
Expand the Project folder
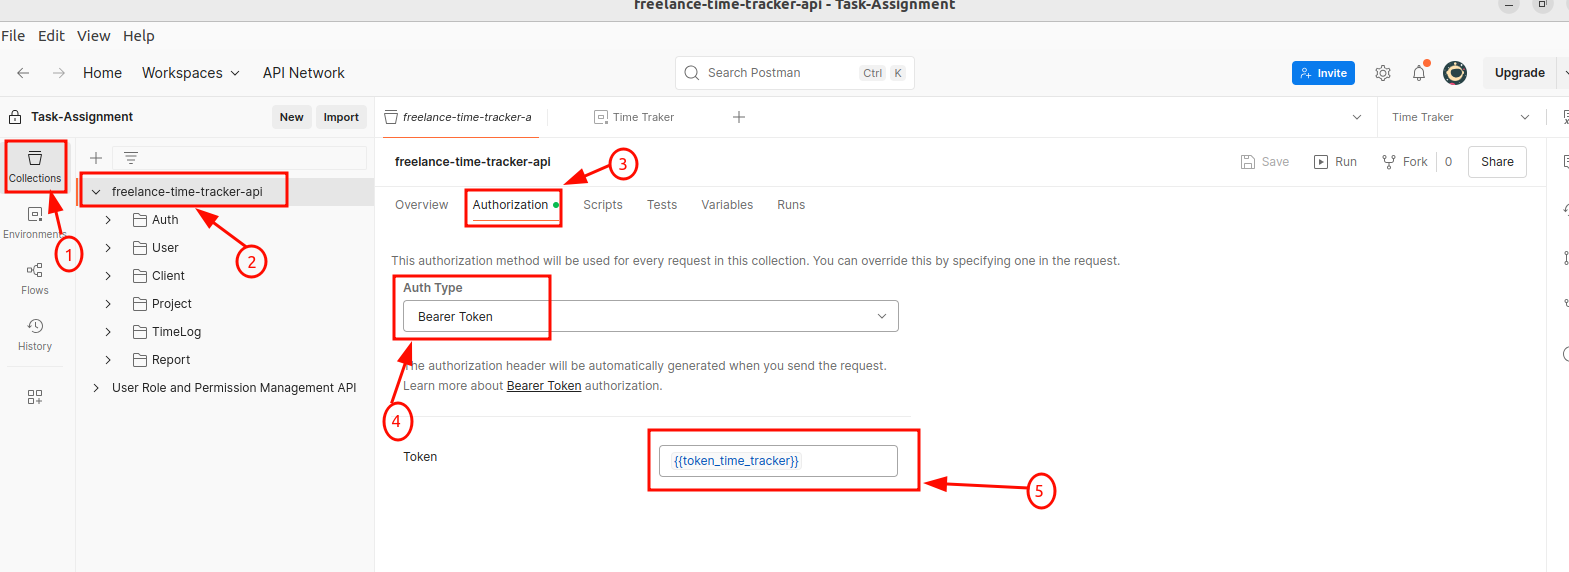pyautogui.click(x=108, y=304)
